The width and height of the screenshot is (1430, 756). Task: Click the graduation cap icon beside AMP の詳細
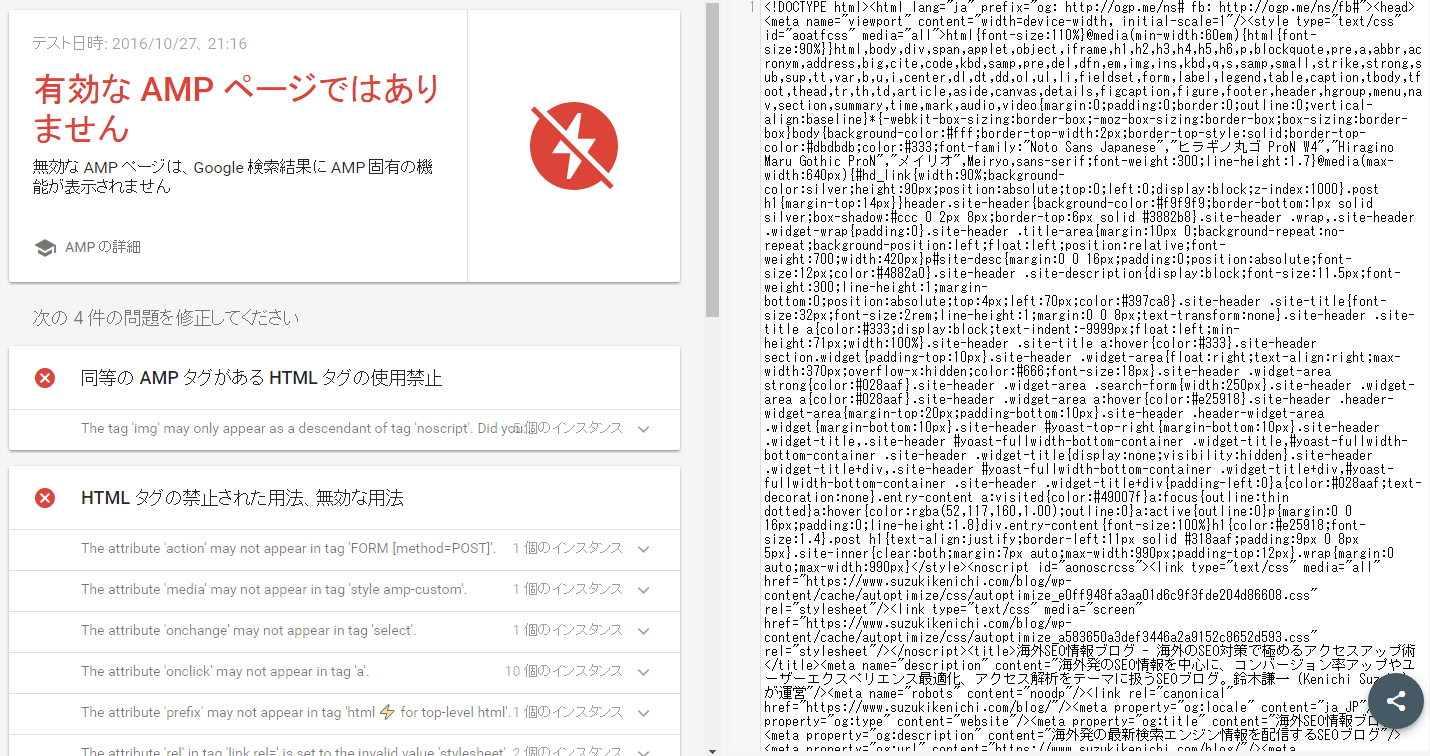click(44, 247)
